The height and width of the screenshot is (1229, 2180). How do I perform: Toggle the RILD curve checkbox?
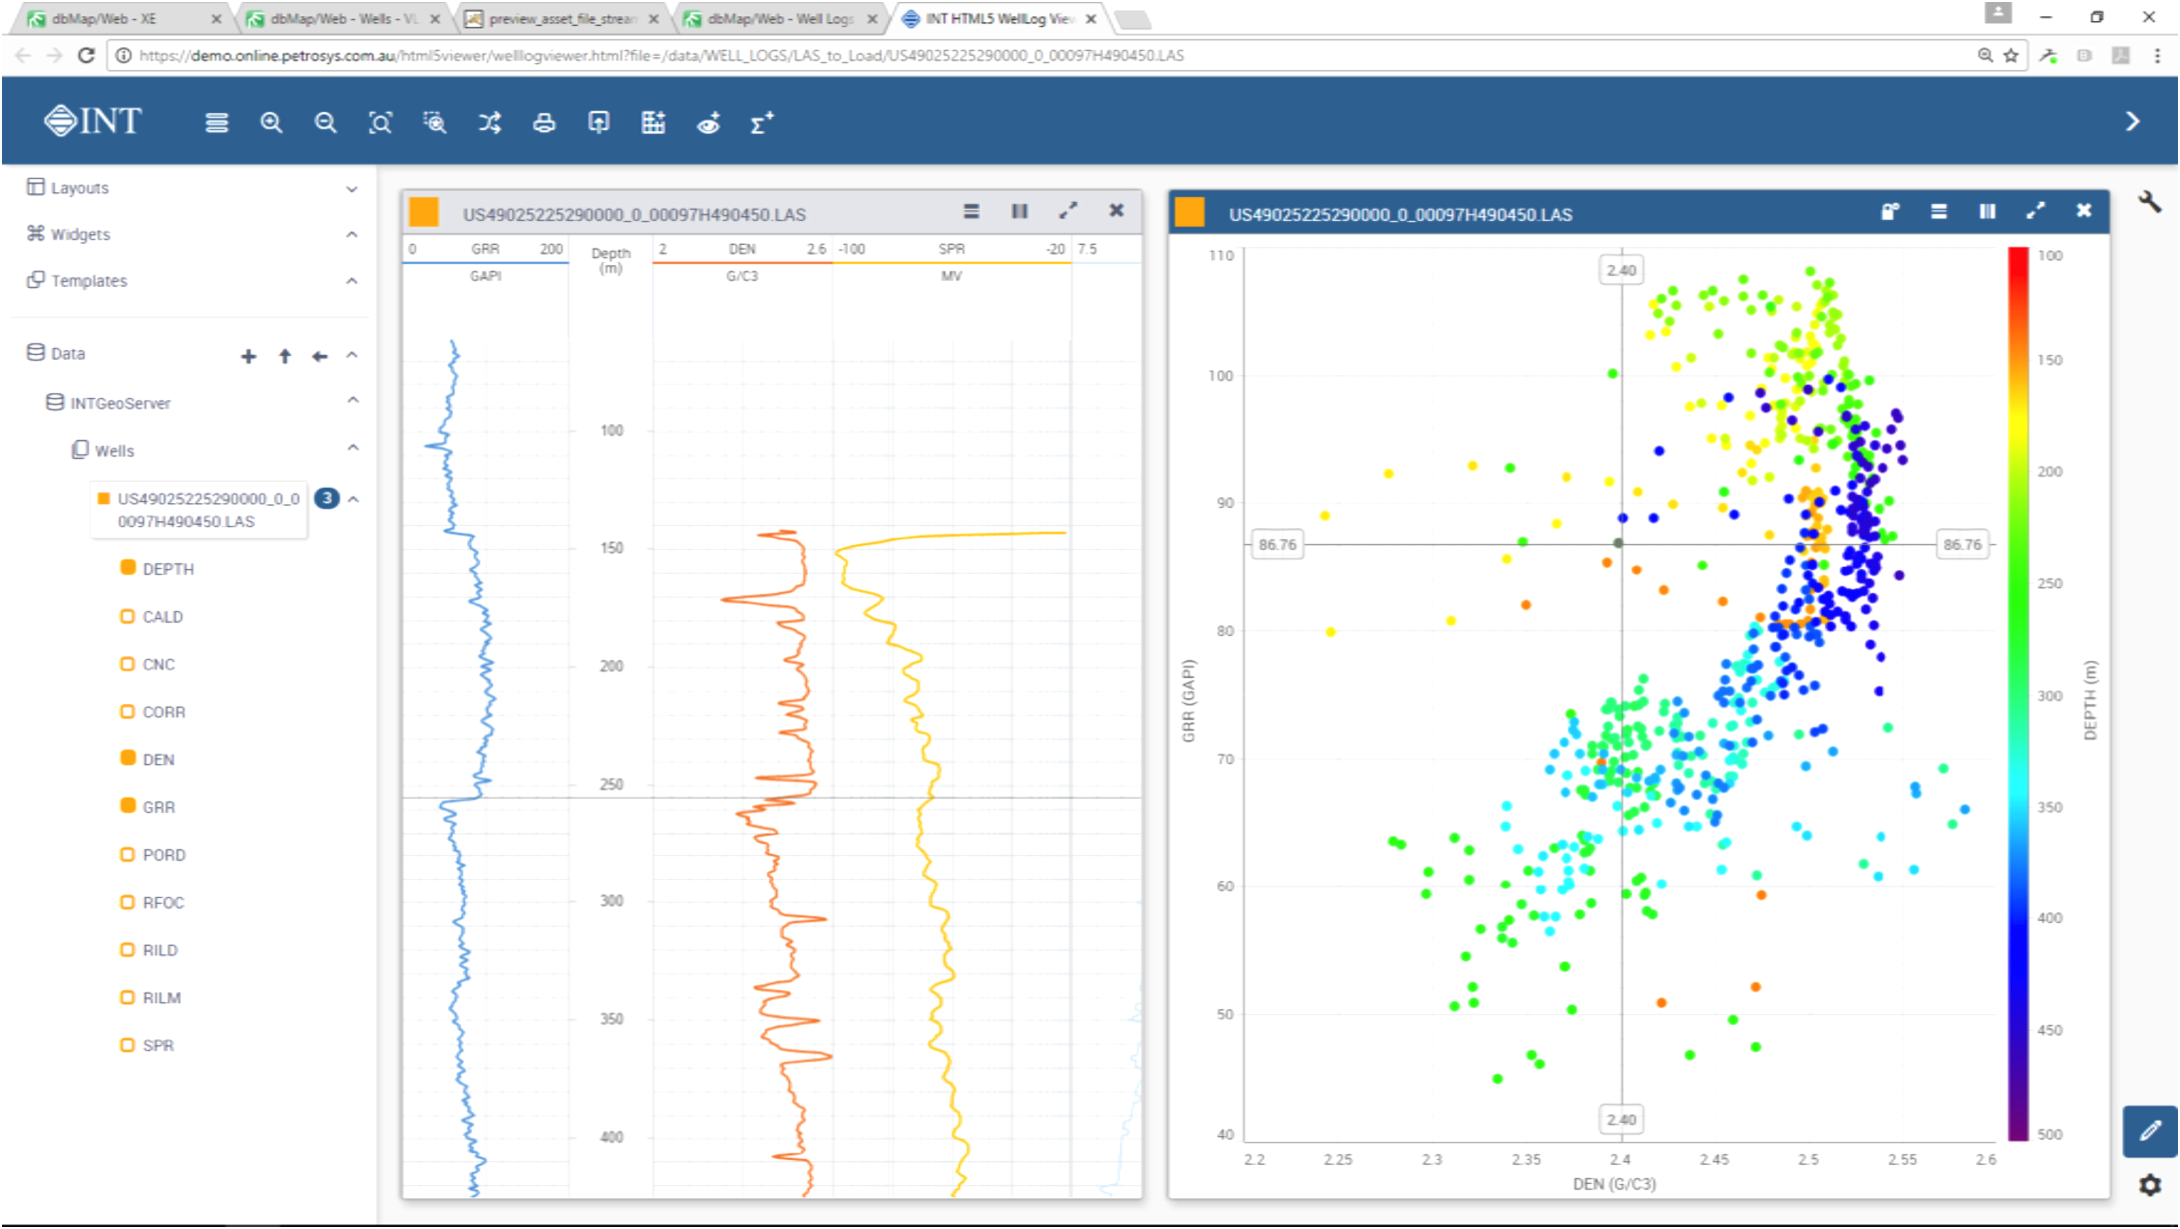coord(128,949)
